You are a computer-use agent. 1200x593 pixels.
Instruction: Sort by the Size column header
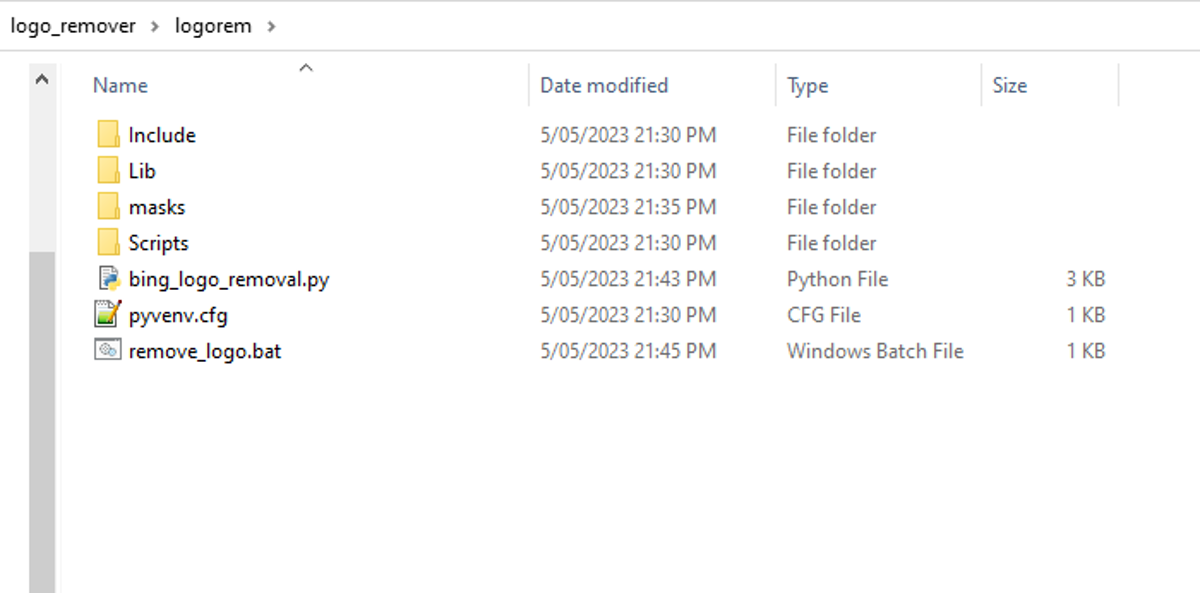pos(1009,86)
